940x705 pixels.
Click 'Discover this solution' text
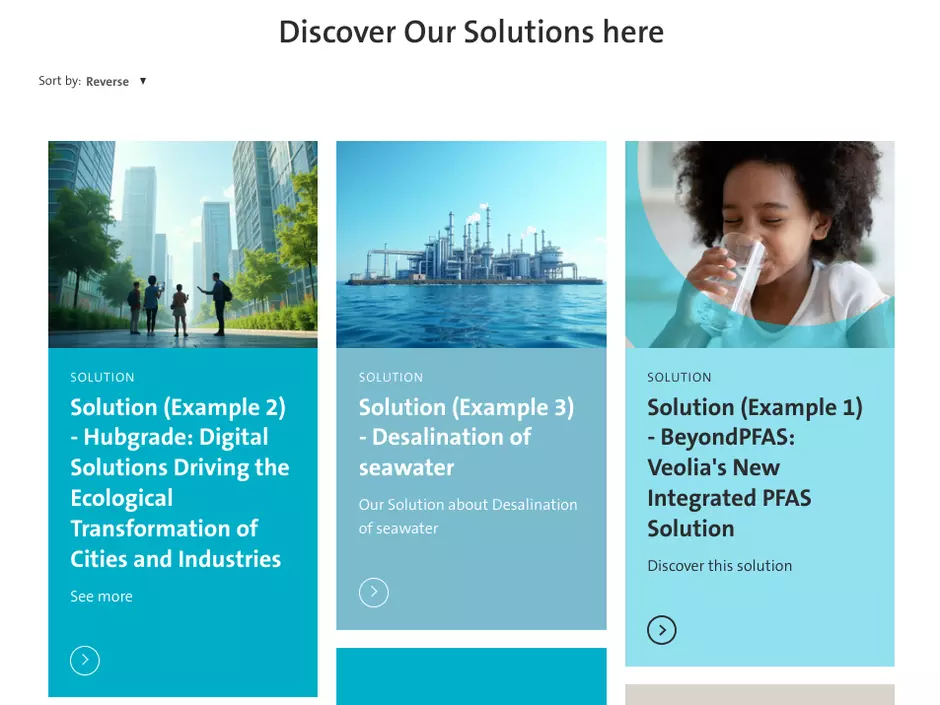(x=719, y=565)
